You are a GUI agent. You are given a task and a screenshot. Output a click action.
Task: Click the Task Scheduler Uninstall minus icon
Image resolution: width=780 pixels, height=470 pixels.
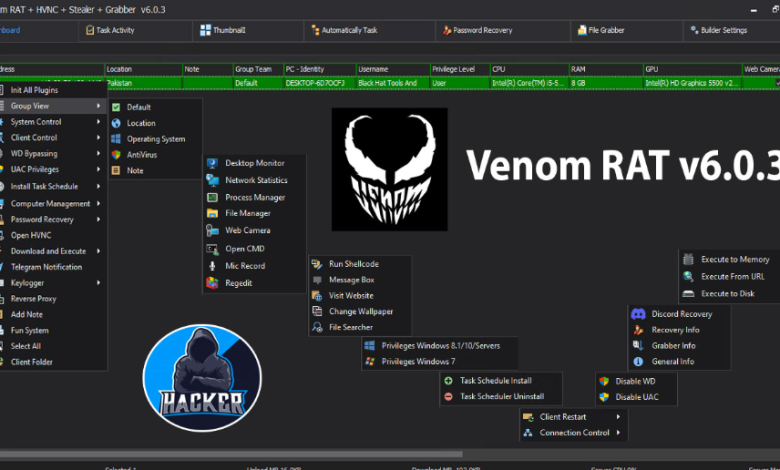(x=448, y=396)
